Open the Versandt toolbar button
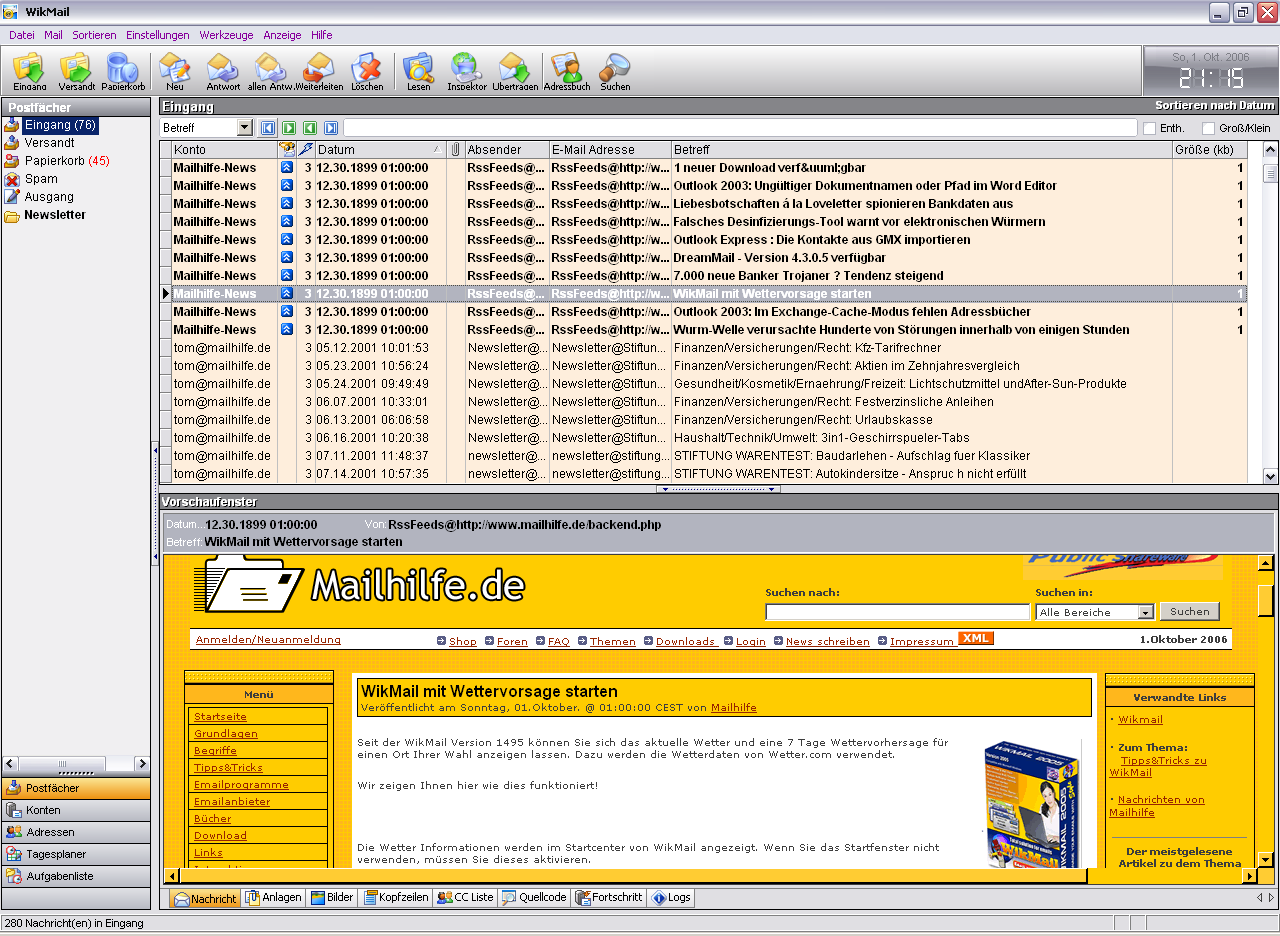Viewport: 1280px width, 936px height. 76,71
